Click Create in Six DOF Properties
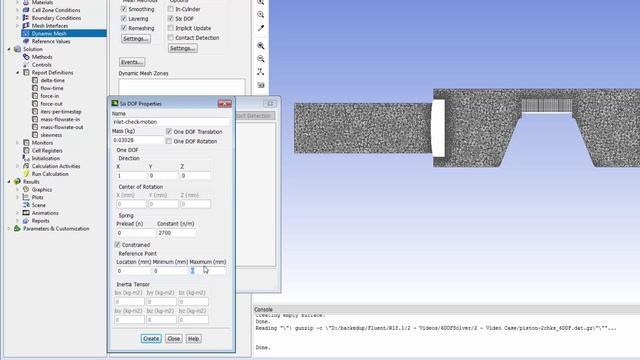Viewport: 640px width, 360px height. click(x=151, y=338)
